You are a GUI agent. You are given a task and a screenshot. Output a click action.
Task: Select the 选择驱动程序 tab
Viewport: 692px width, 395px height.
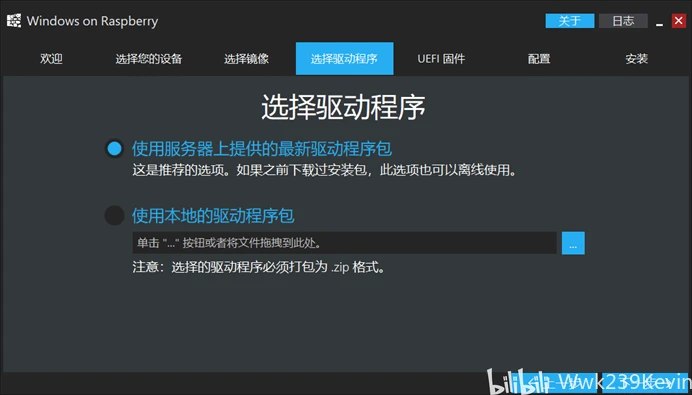coord(344,59)
